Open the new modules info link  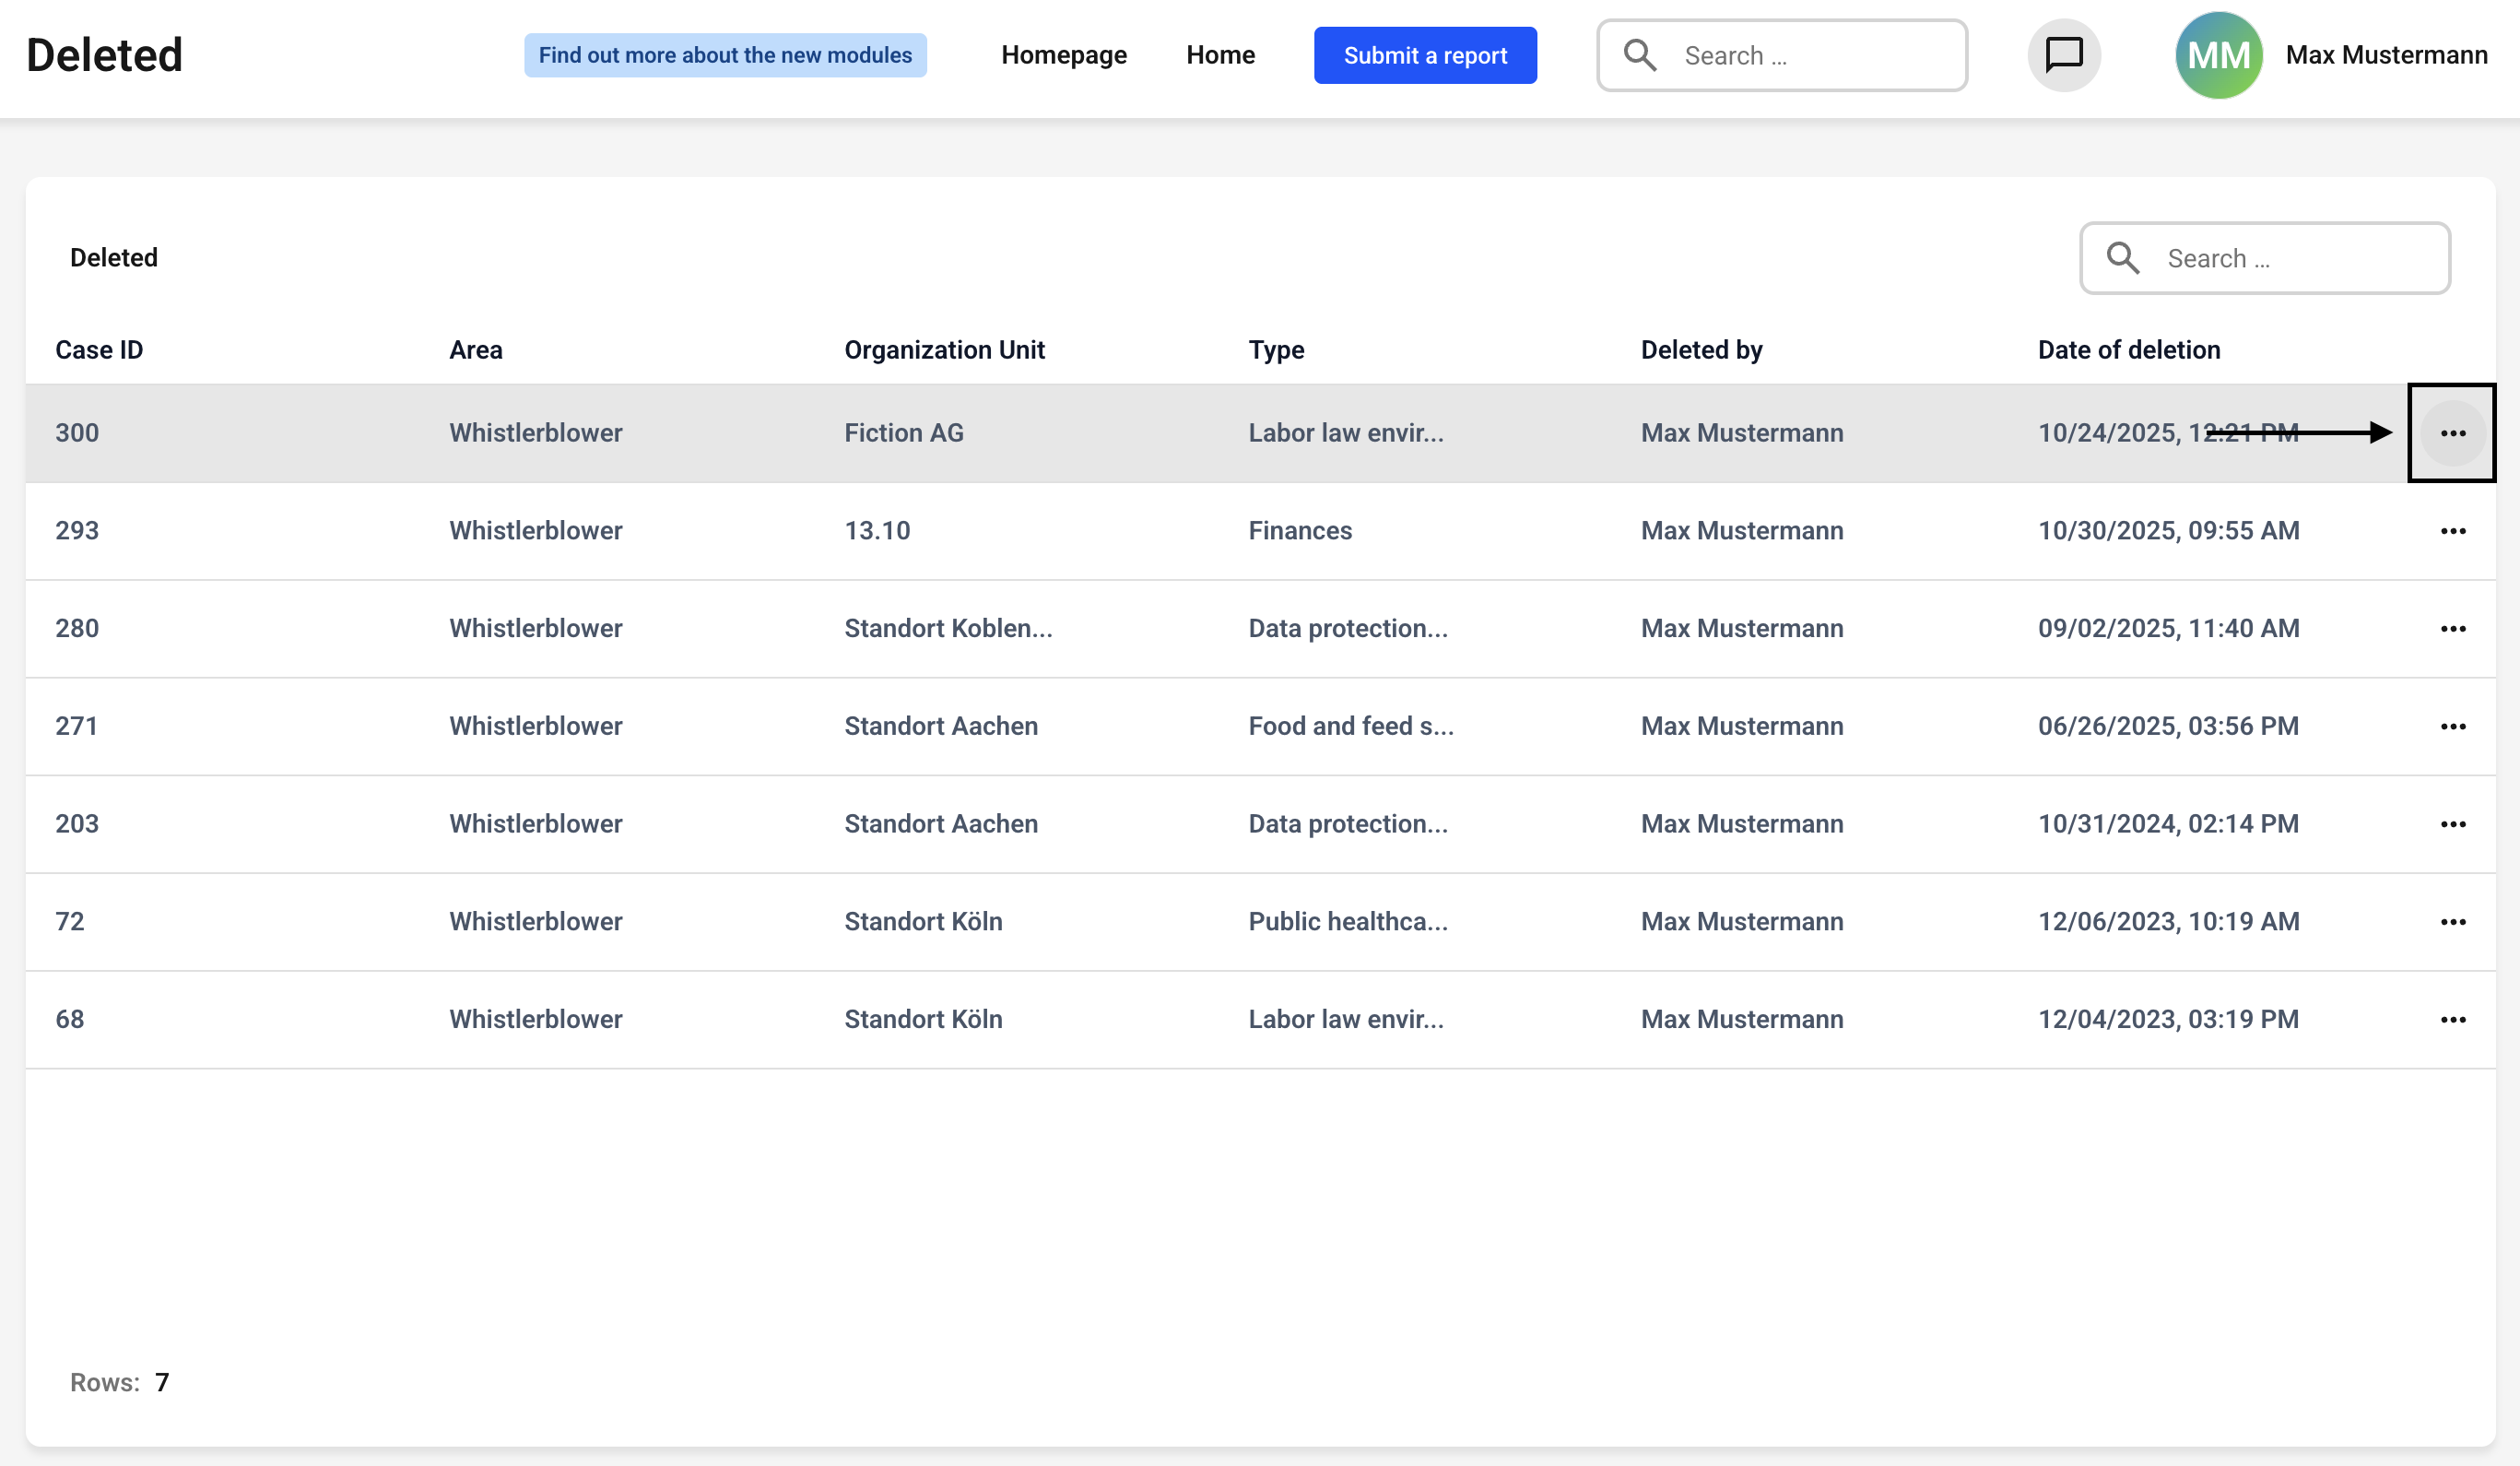coord(725,55)
